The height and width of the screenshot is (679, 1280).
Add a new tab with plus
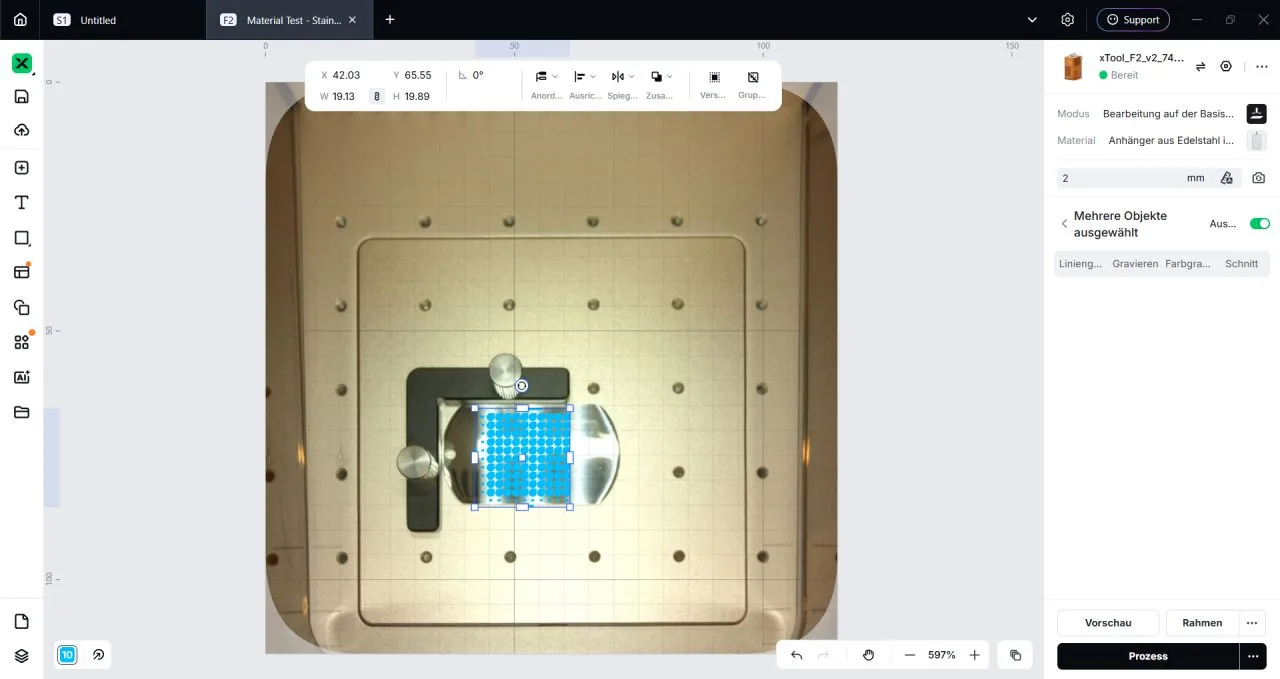[x=390, y=19]
